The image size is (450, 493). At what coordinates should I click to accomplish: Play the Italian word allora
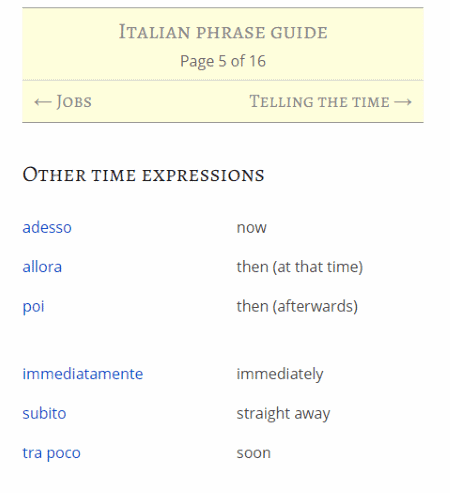coord(42,267)
